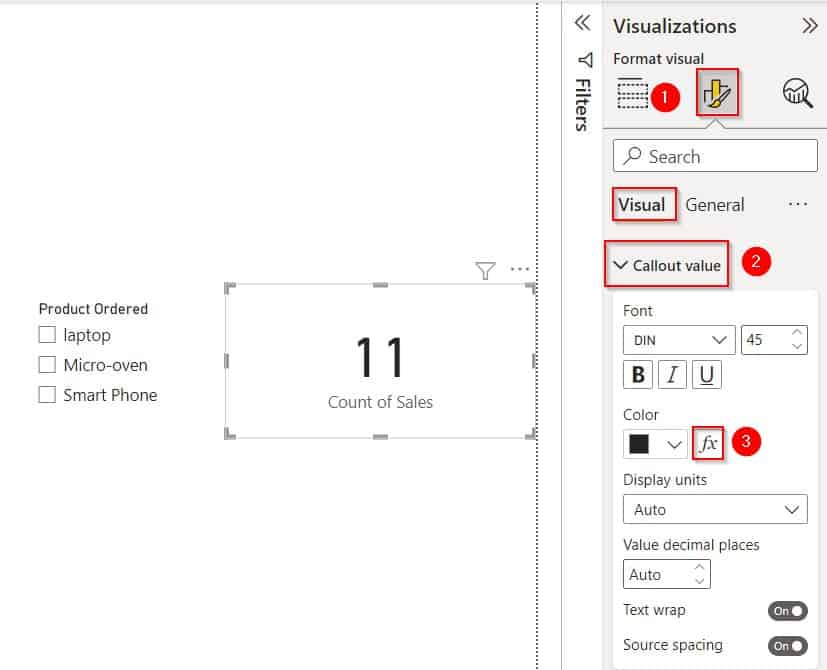Check the Micro-oven checkbox

tap(47, 365)
